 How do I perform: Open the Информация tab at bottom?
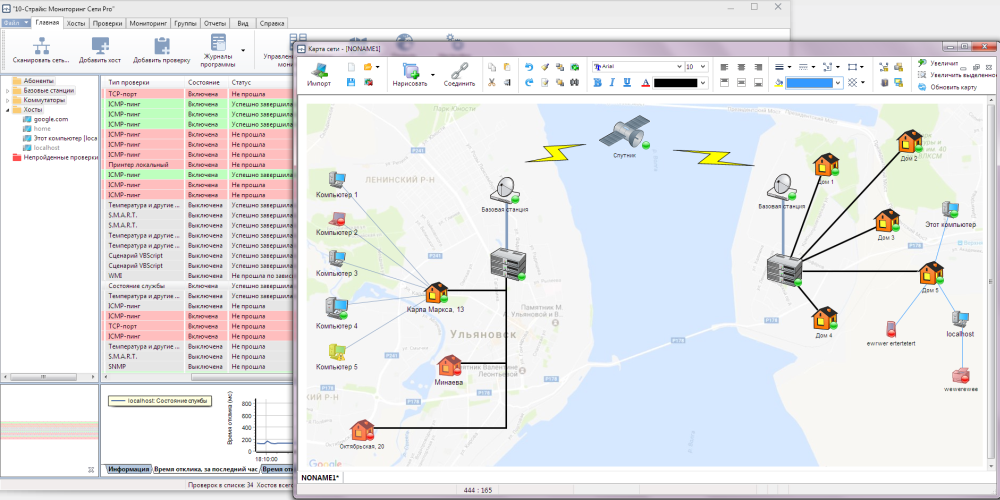click(x=129, y=469)
